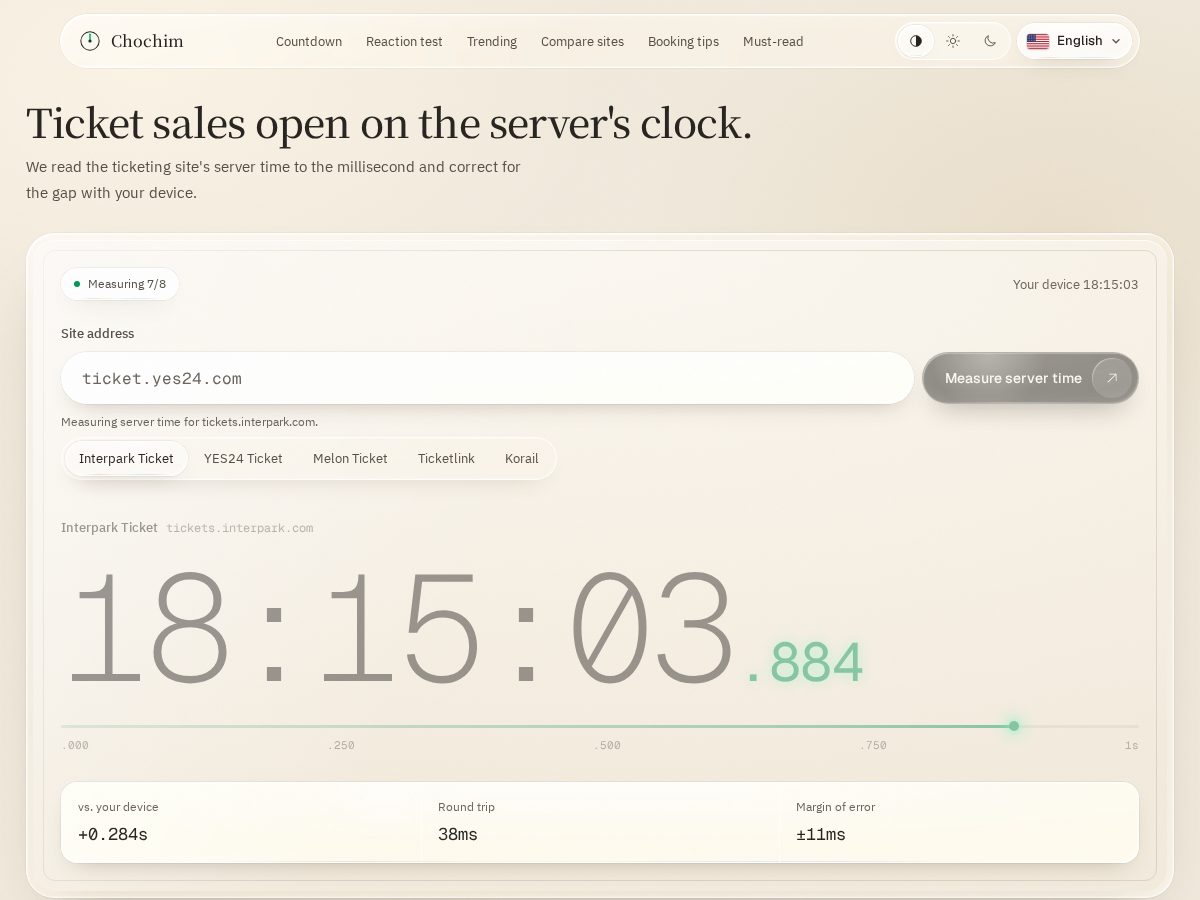Go to Trending page
The width and height of the screenshot is (1200, 900).
pyautogui.click(x=492, y=41)
